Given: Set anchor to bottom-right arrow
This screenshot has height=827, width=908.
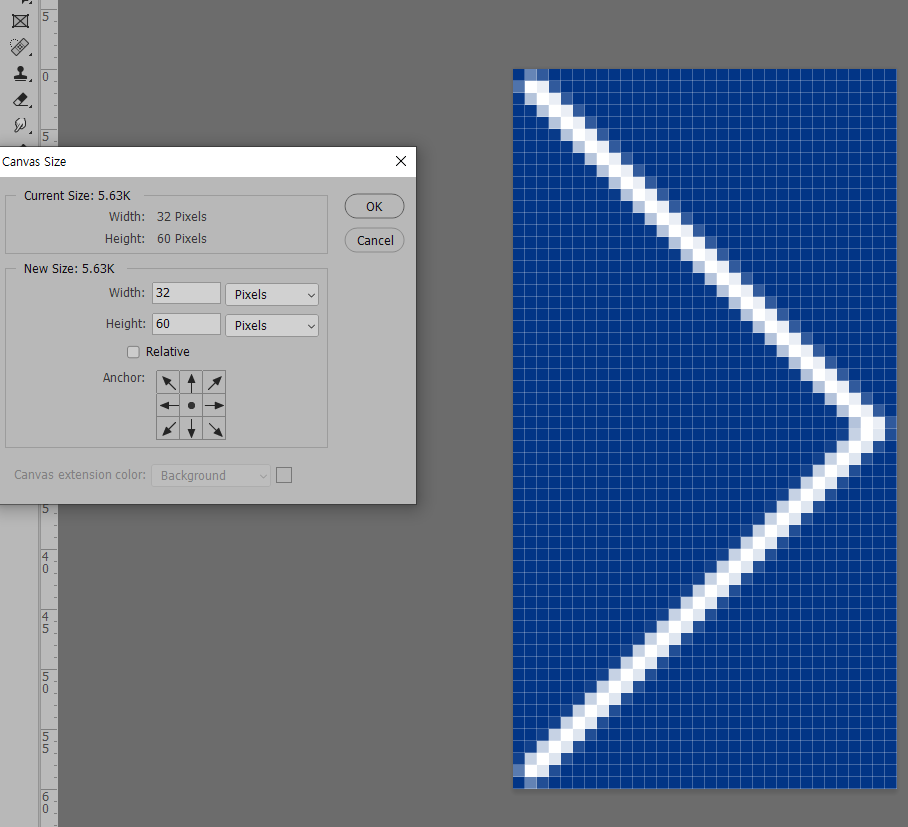Looking at the screenshot, I should [x=214, y=429].
